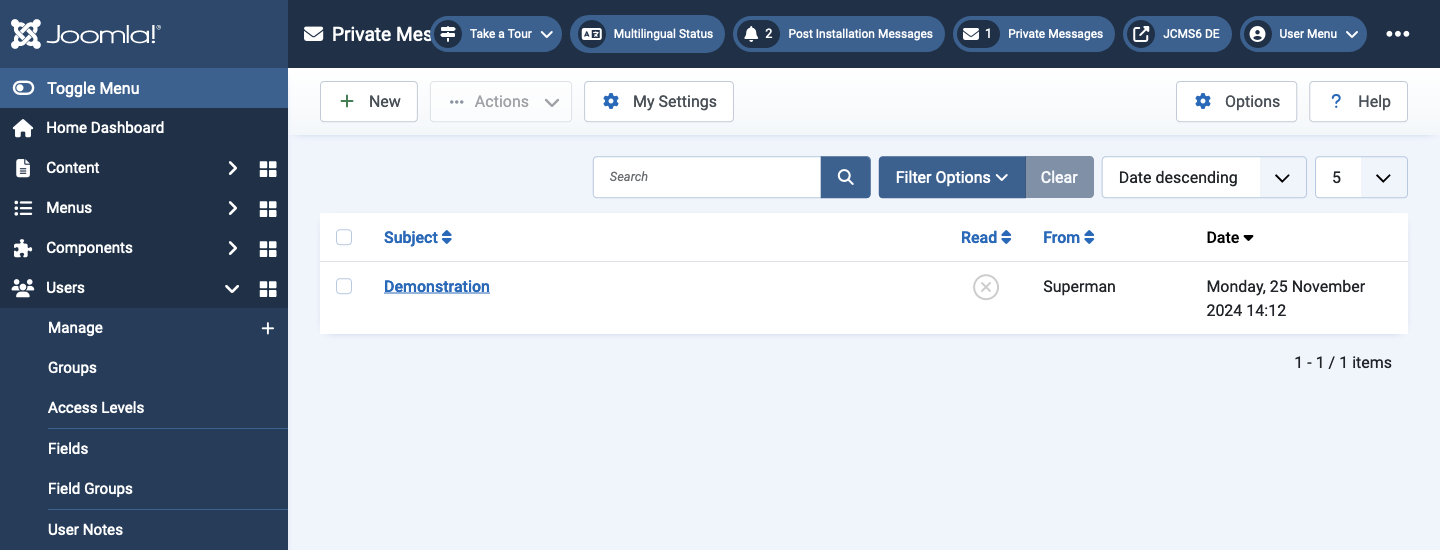The image size is (1440, 550).
Task: Open the three-dots overflow menu in header
Action: coord(1398,34)
